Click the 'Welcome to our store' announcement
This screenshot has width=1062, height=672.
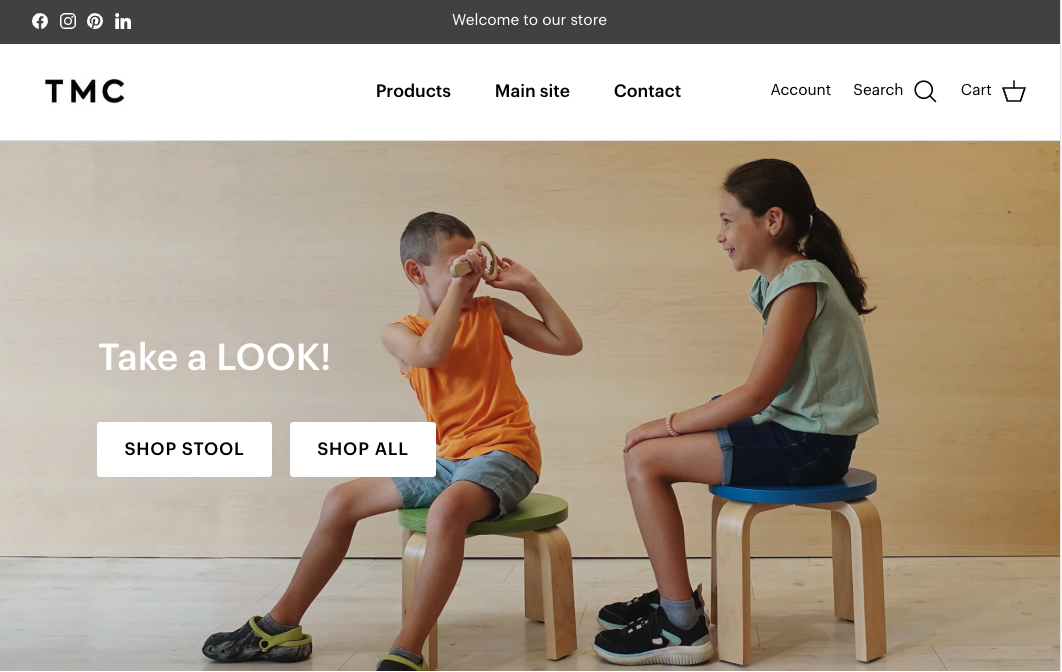tap(530, 20)
